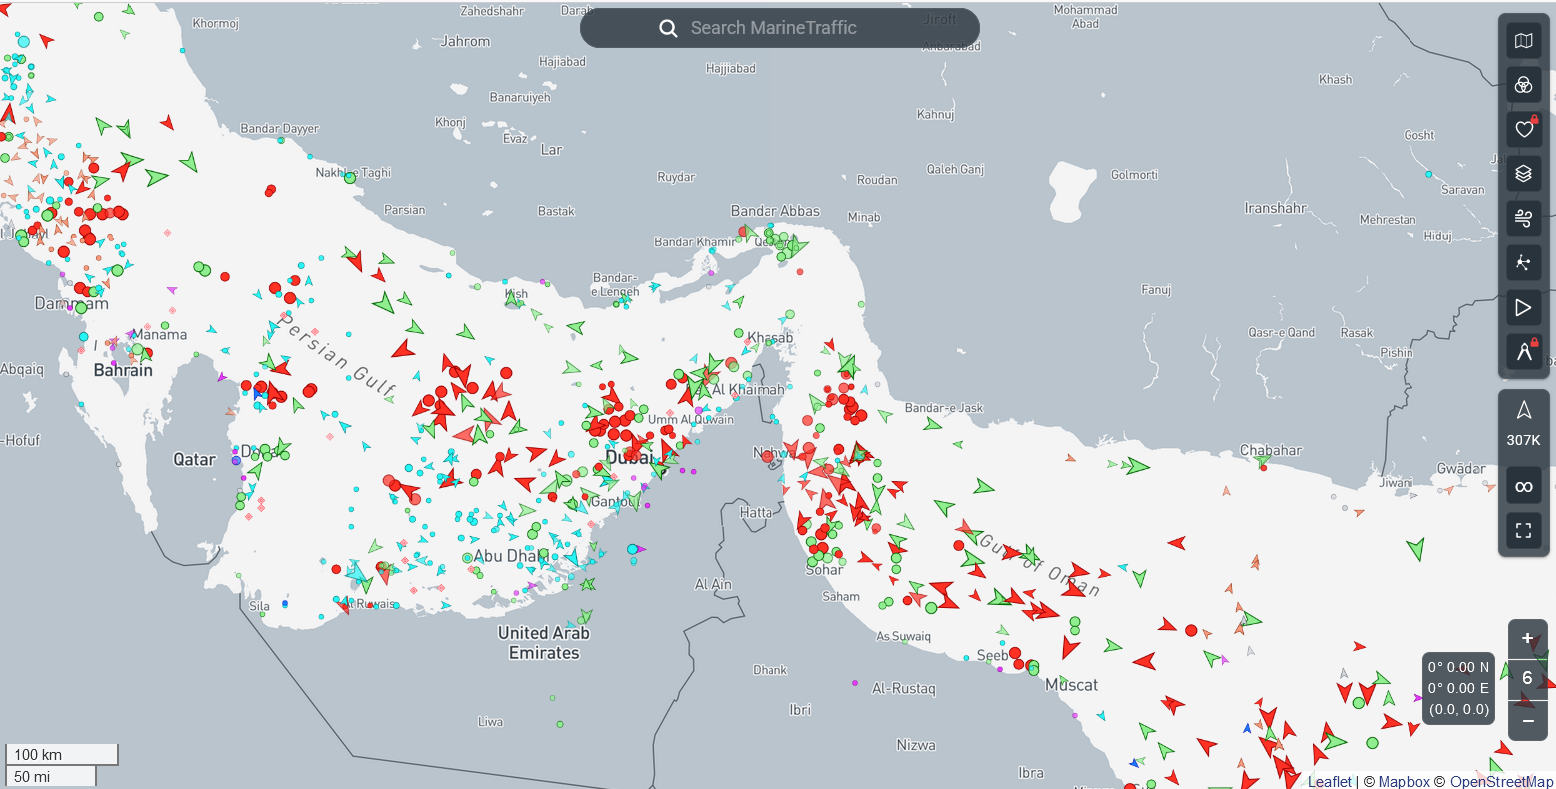Select the cyan vessel dot near Saravan

1427,175
